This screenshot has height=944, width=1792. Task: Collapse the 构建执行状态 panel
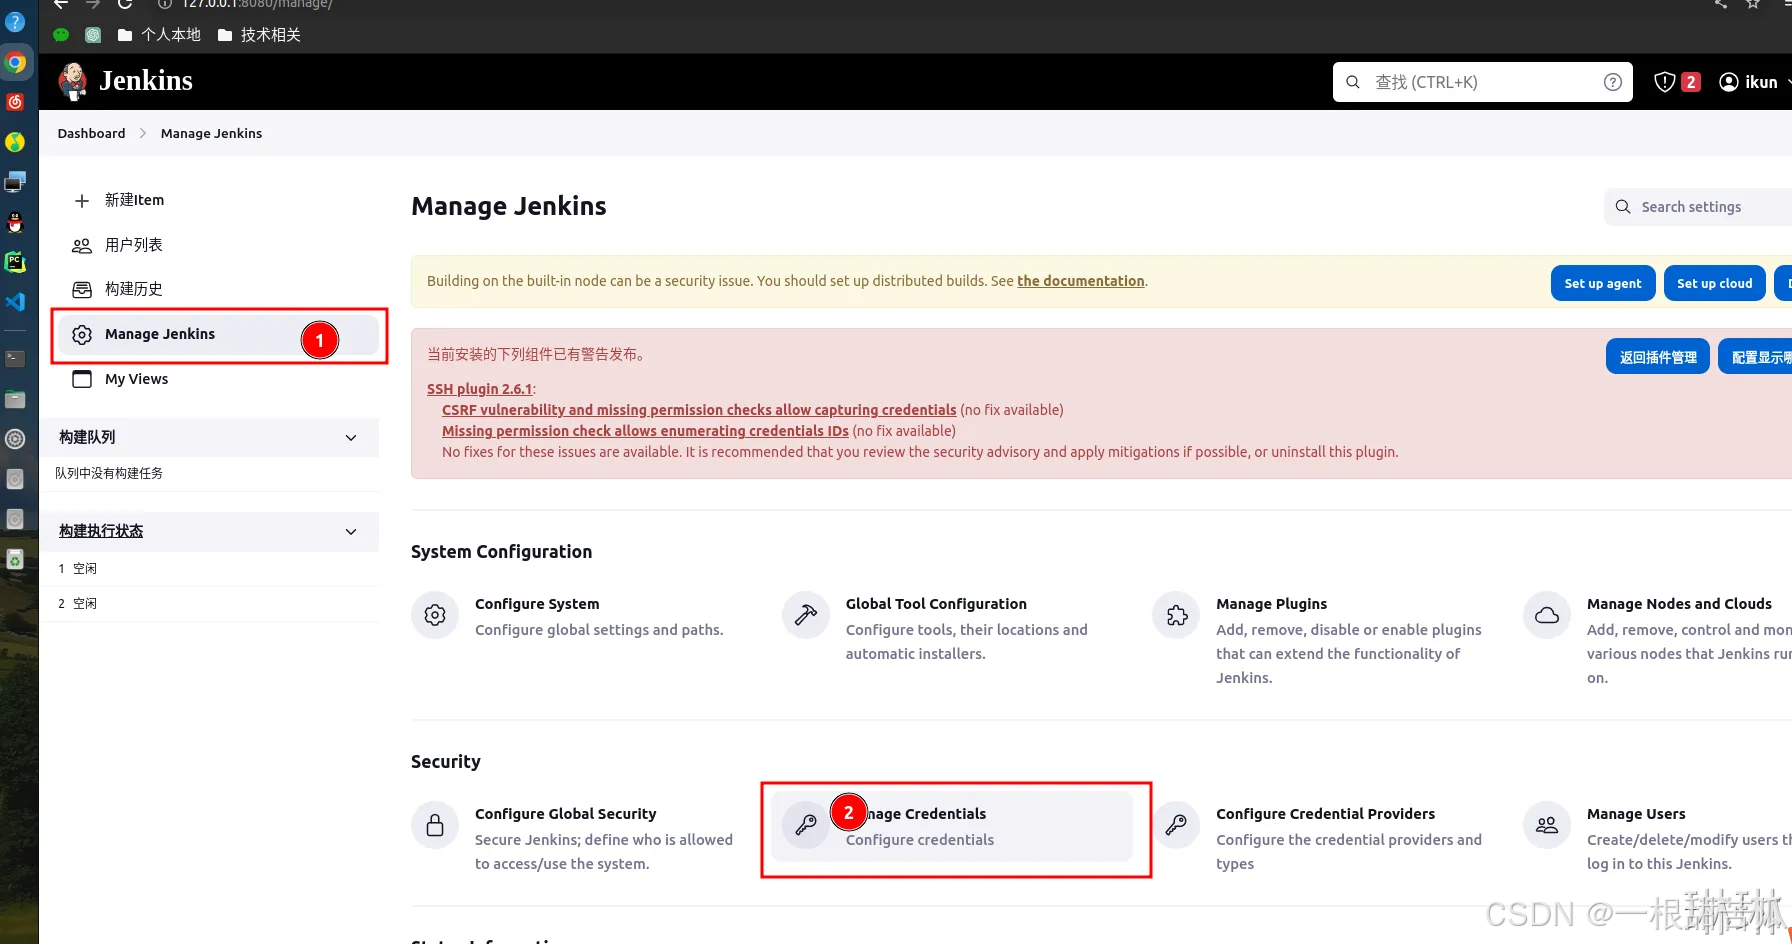coord(351,532)
